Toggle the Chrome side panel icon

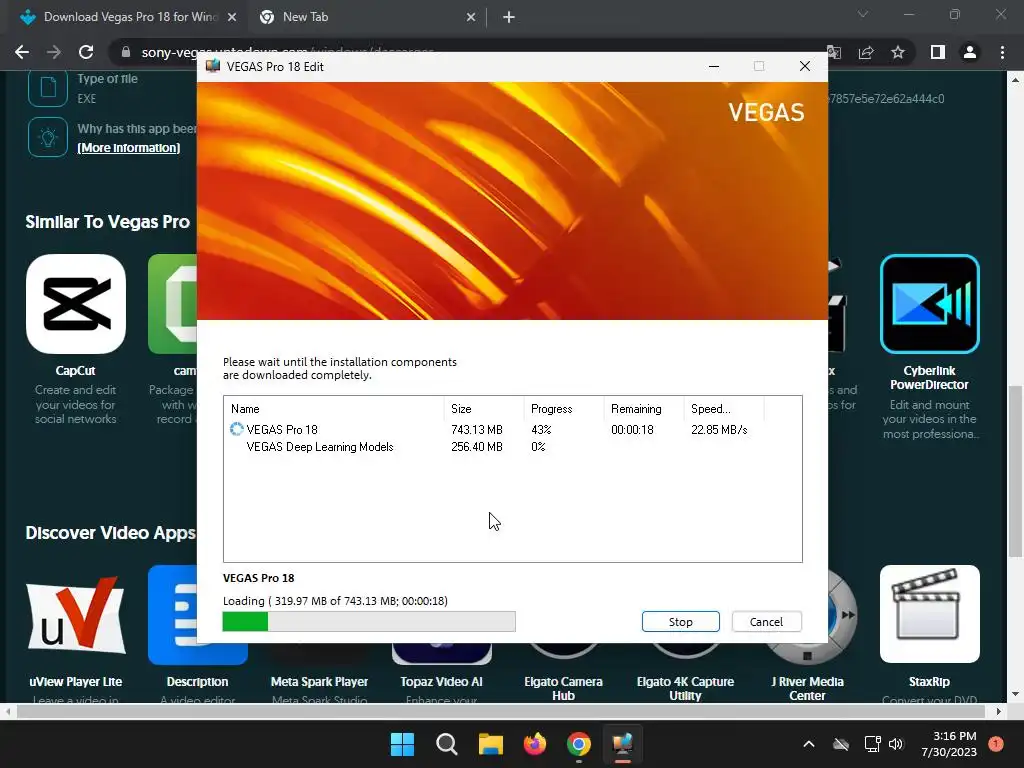coord(938,52)
